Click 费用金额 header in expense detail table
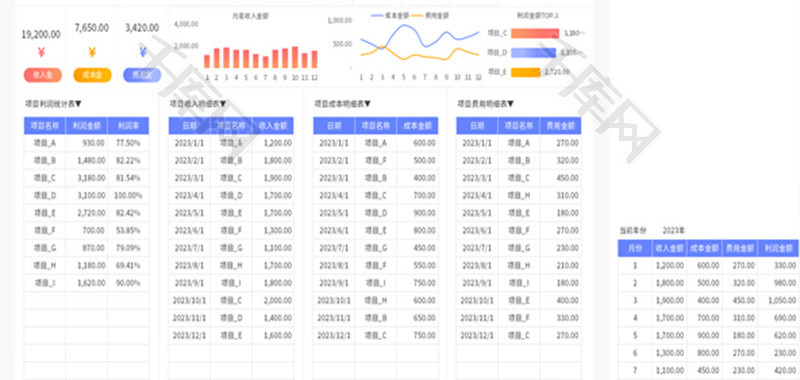This screenshot has height=380, width=800. [561, 125]
